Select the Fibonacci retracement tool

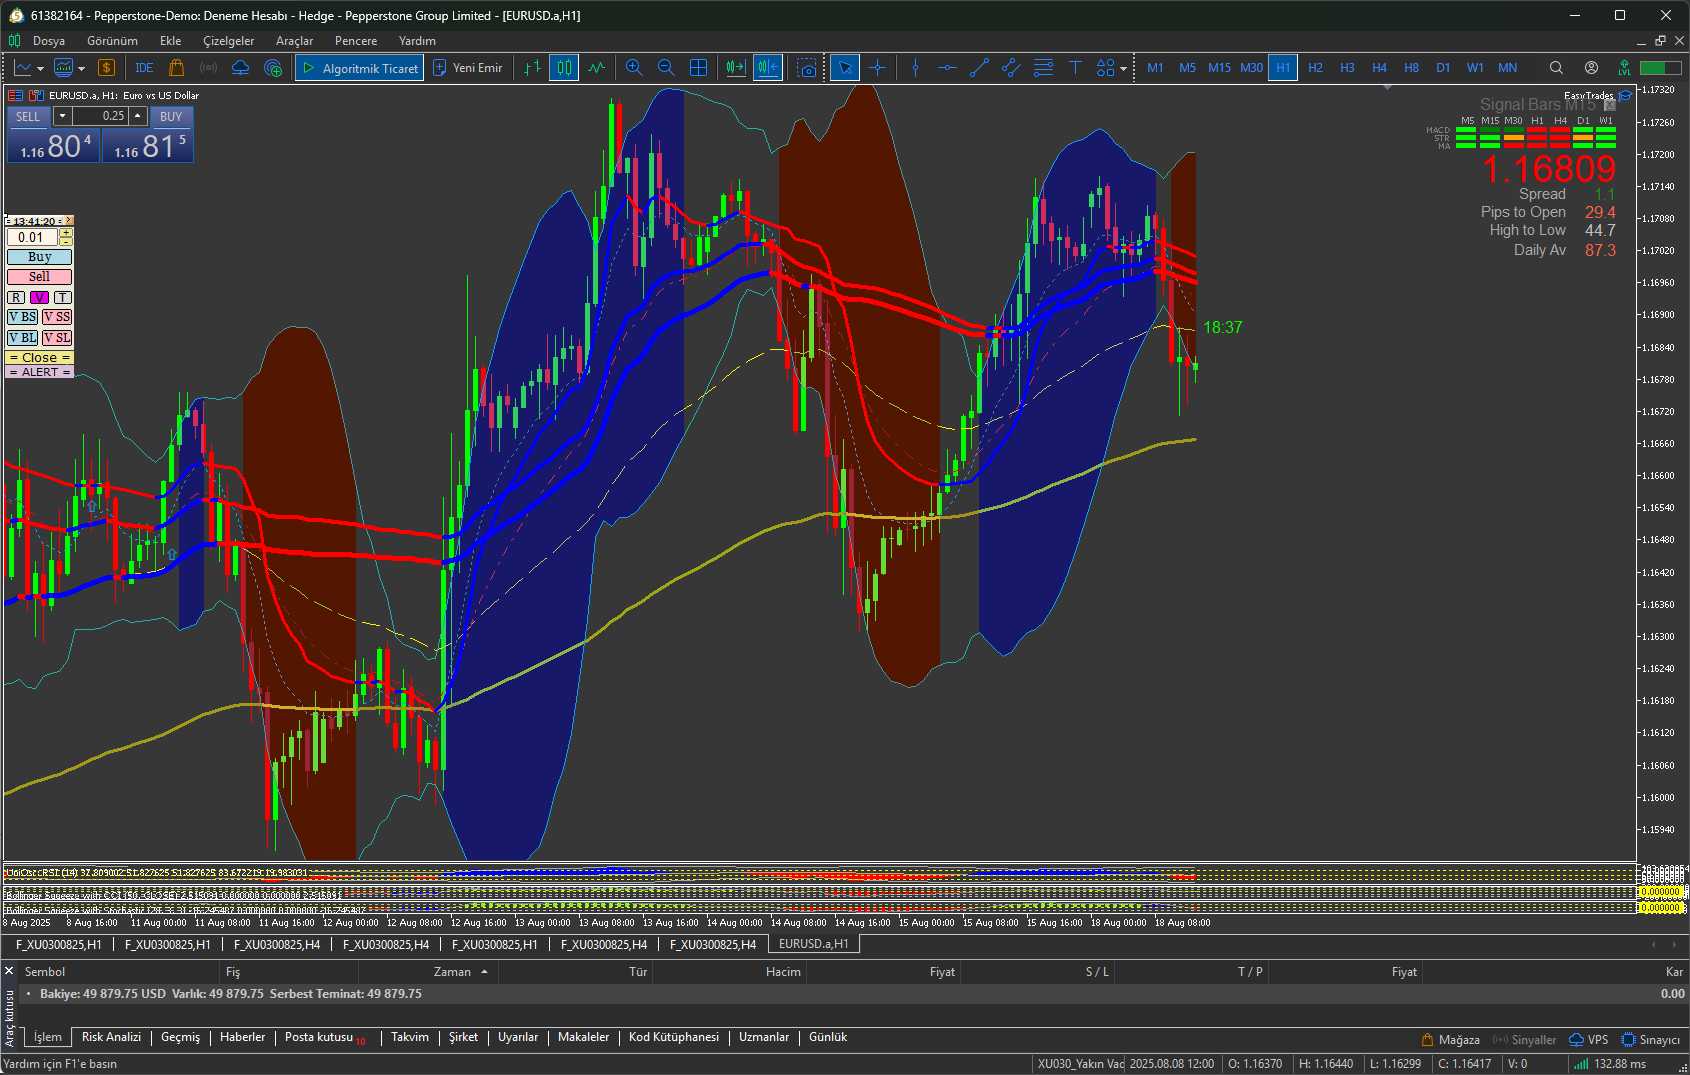[1043, 68]
